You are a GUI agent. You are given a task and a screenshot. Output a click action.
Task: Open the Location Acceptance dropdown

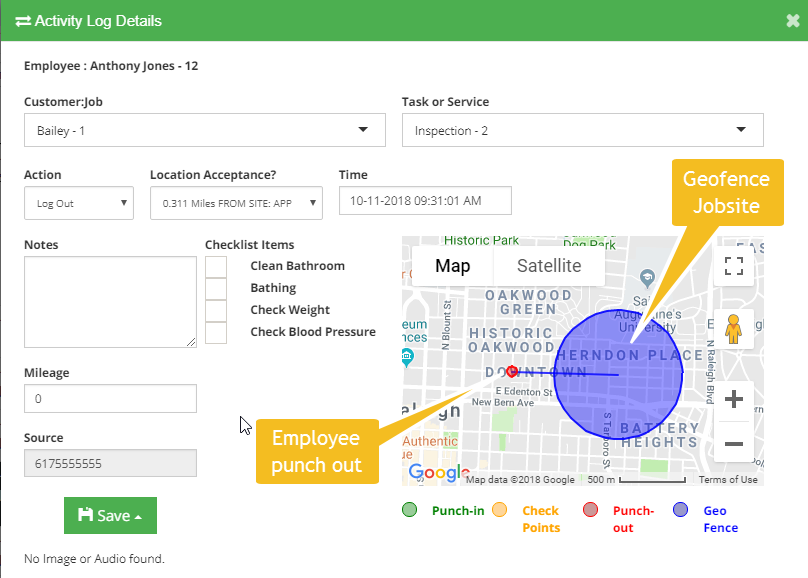click(237, 203)
